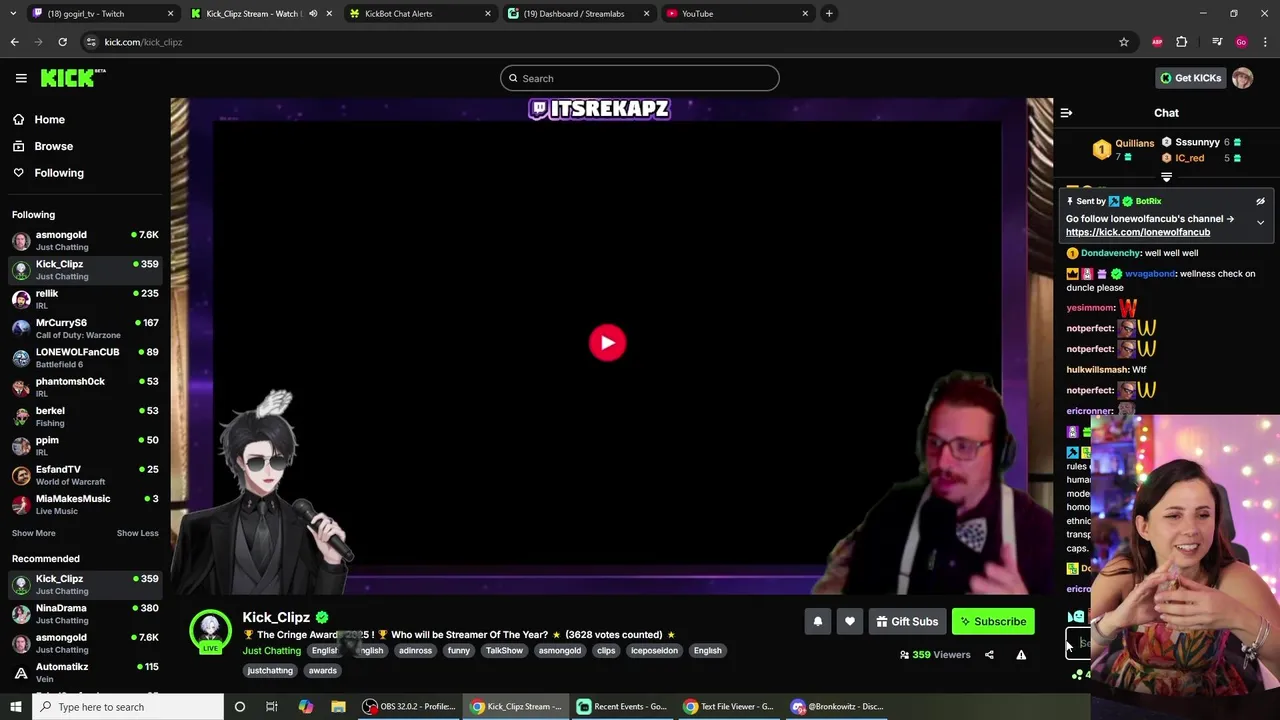Viewport: 1280px width, 720px height.
Task: Open a new browser tab
Action: [x=829, y=14]
